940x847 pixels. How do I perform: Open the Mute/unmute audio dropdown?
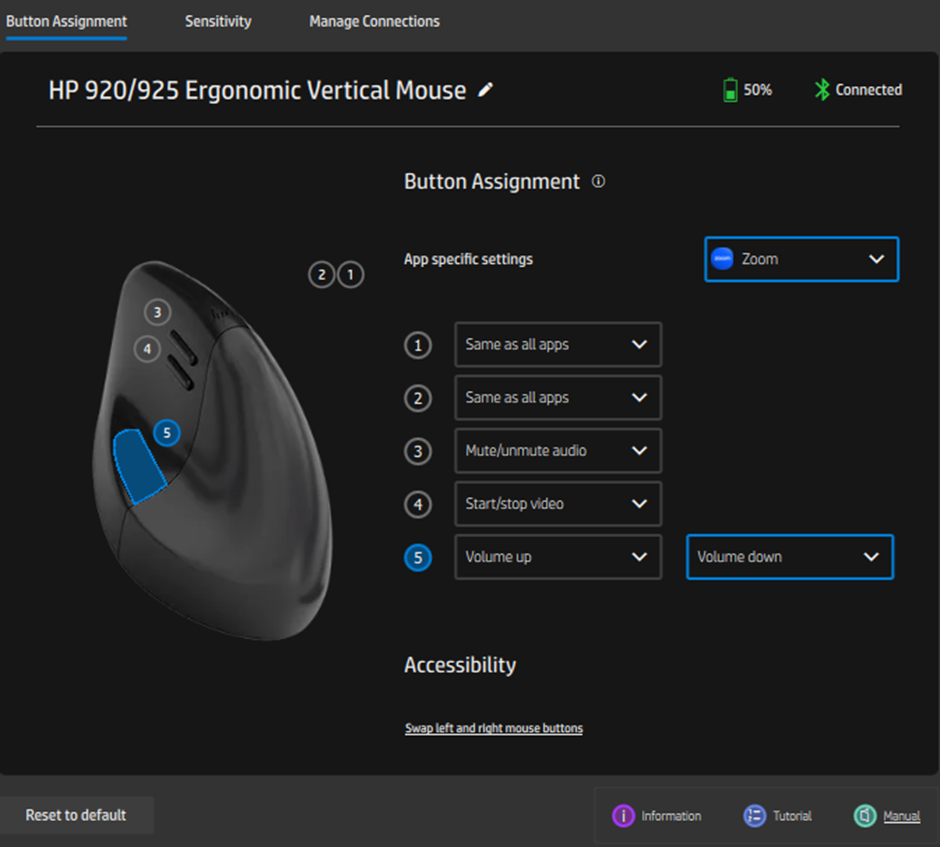pyautogui.click(x=558, y=451)
